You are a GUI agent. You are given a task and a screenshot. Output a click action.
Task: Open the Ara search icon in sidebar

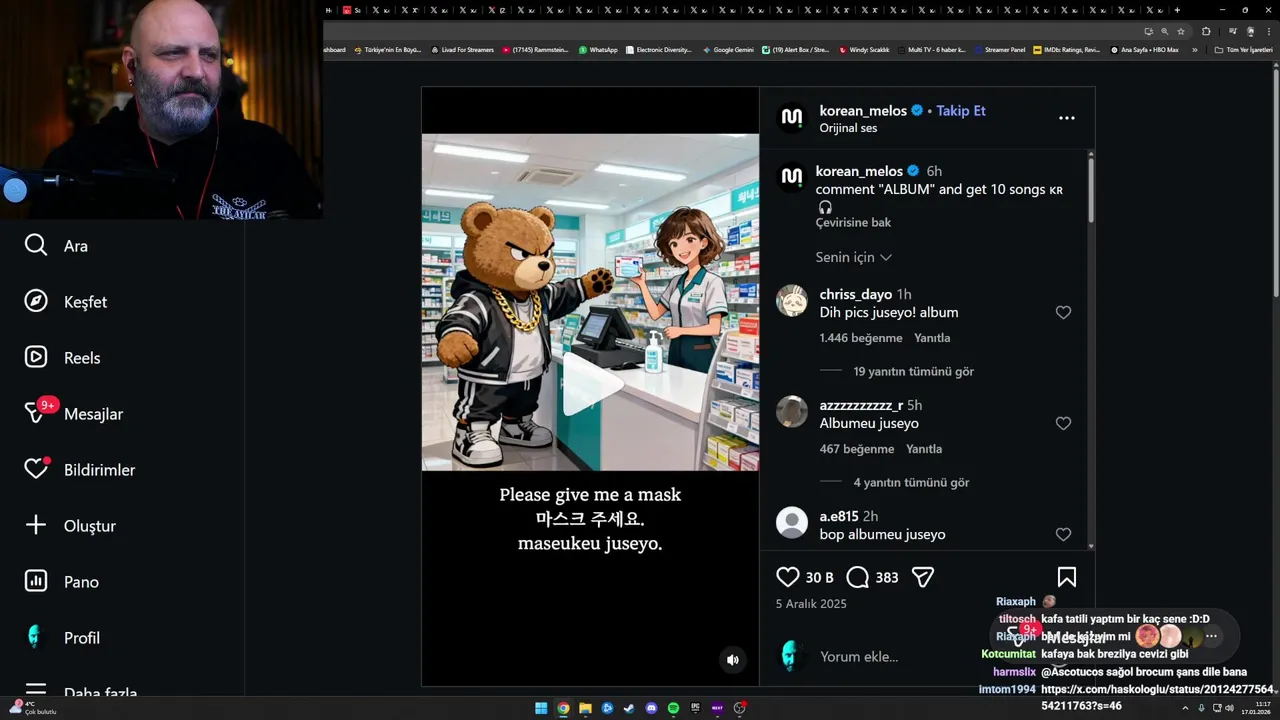(x=36, y=245)
